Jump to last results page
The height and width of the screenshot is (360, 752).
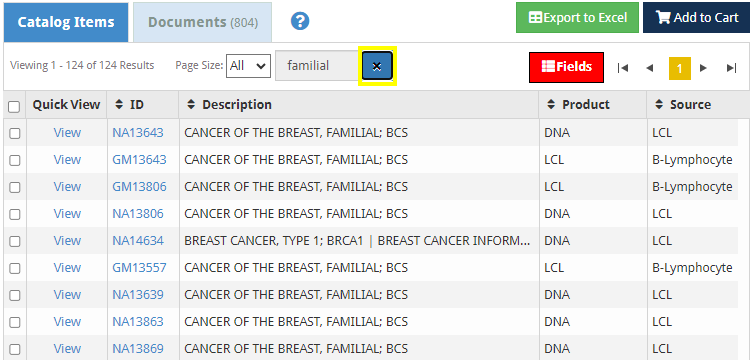click(731, 68)
